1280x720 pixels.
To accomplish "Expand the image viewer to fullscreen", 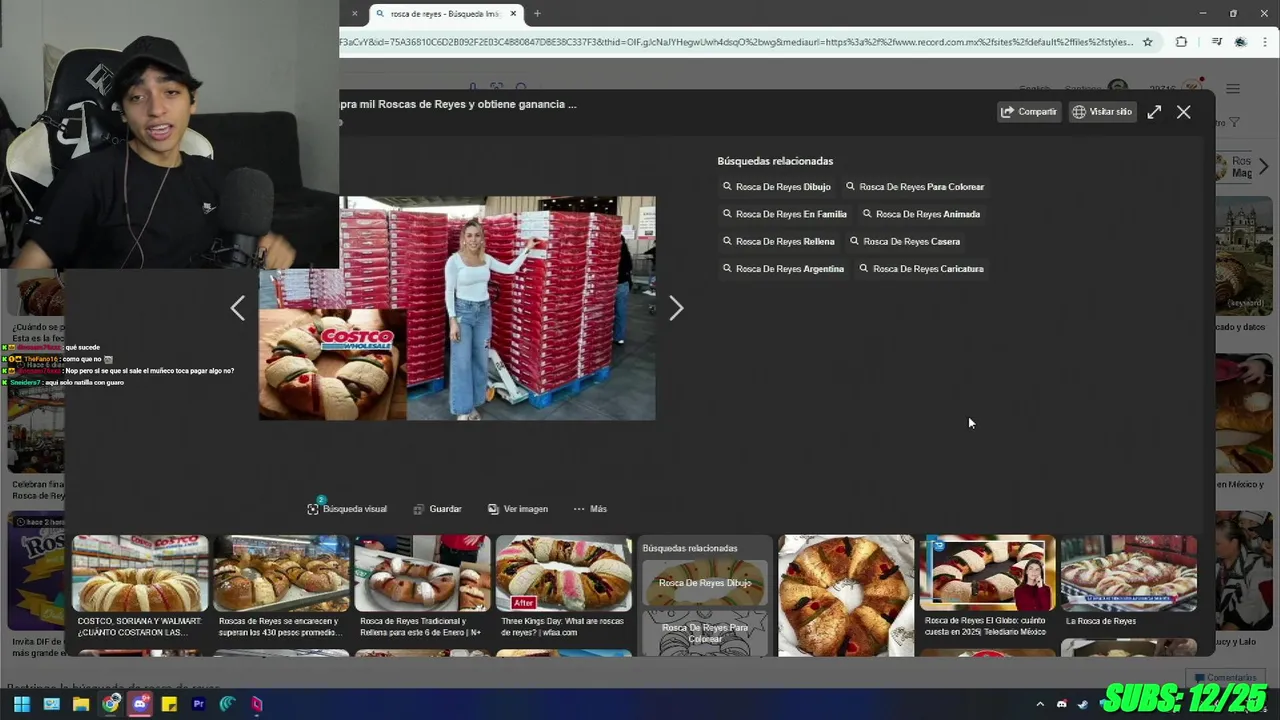I will 1154,112.
